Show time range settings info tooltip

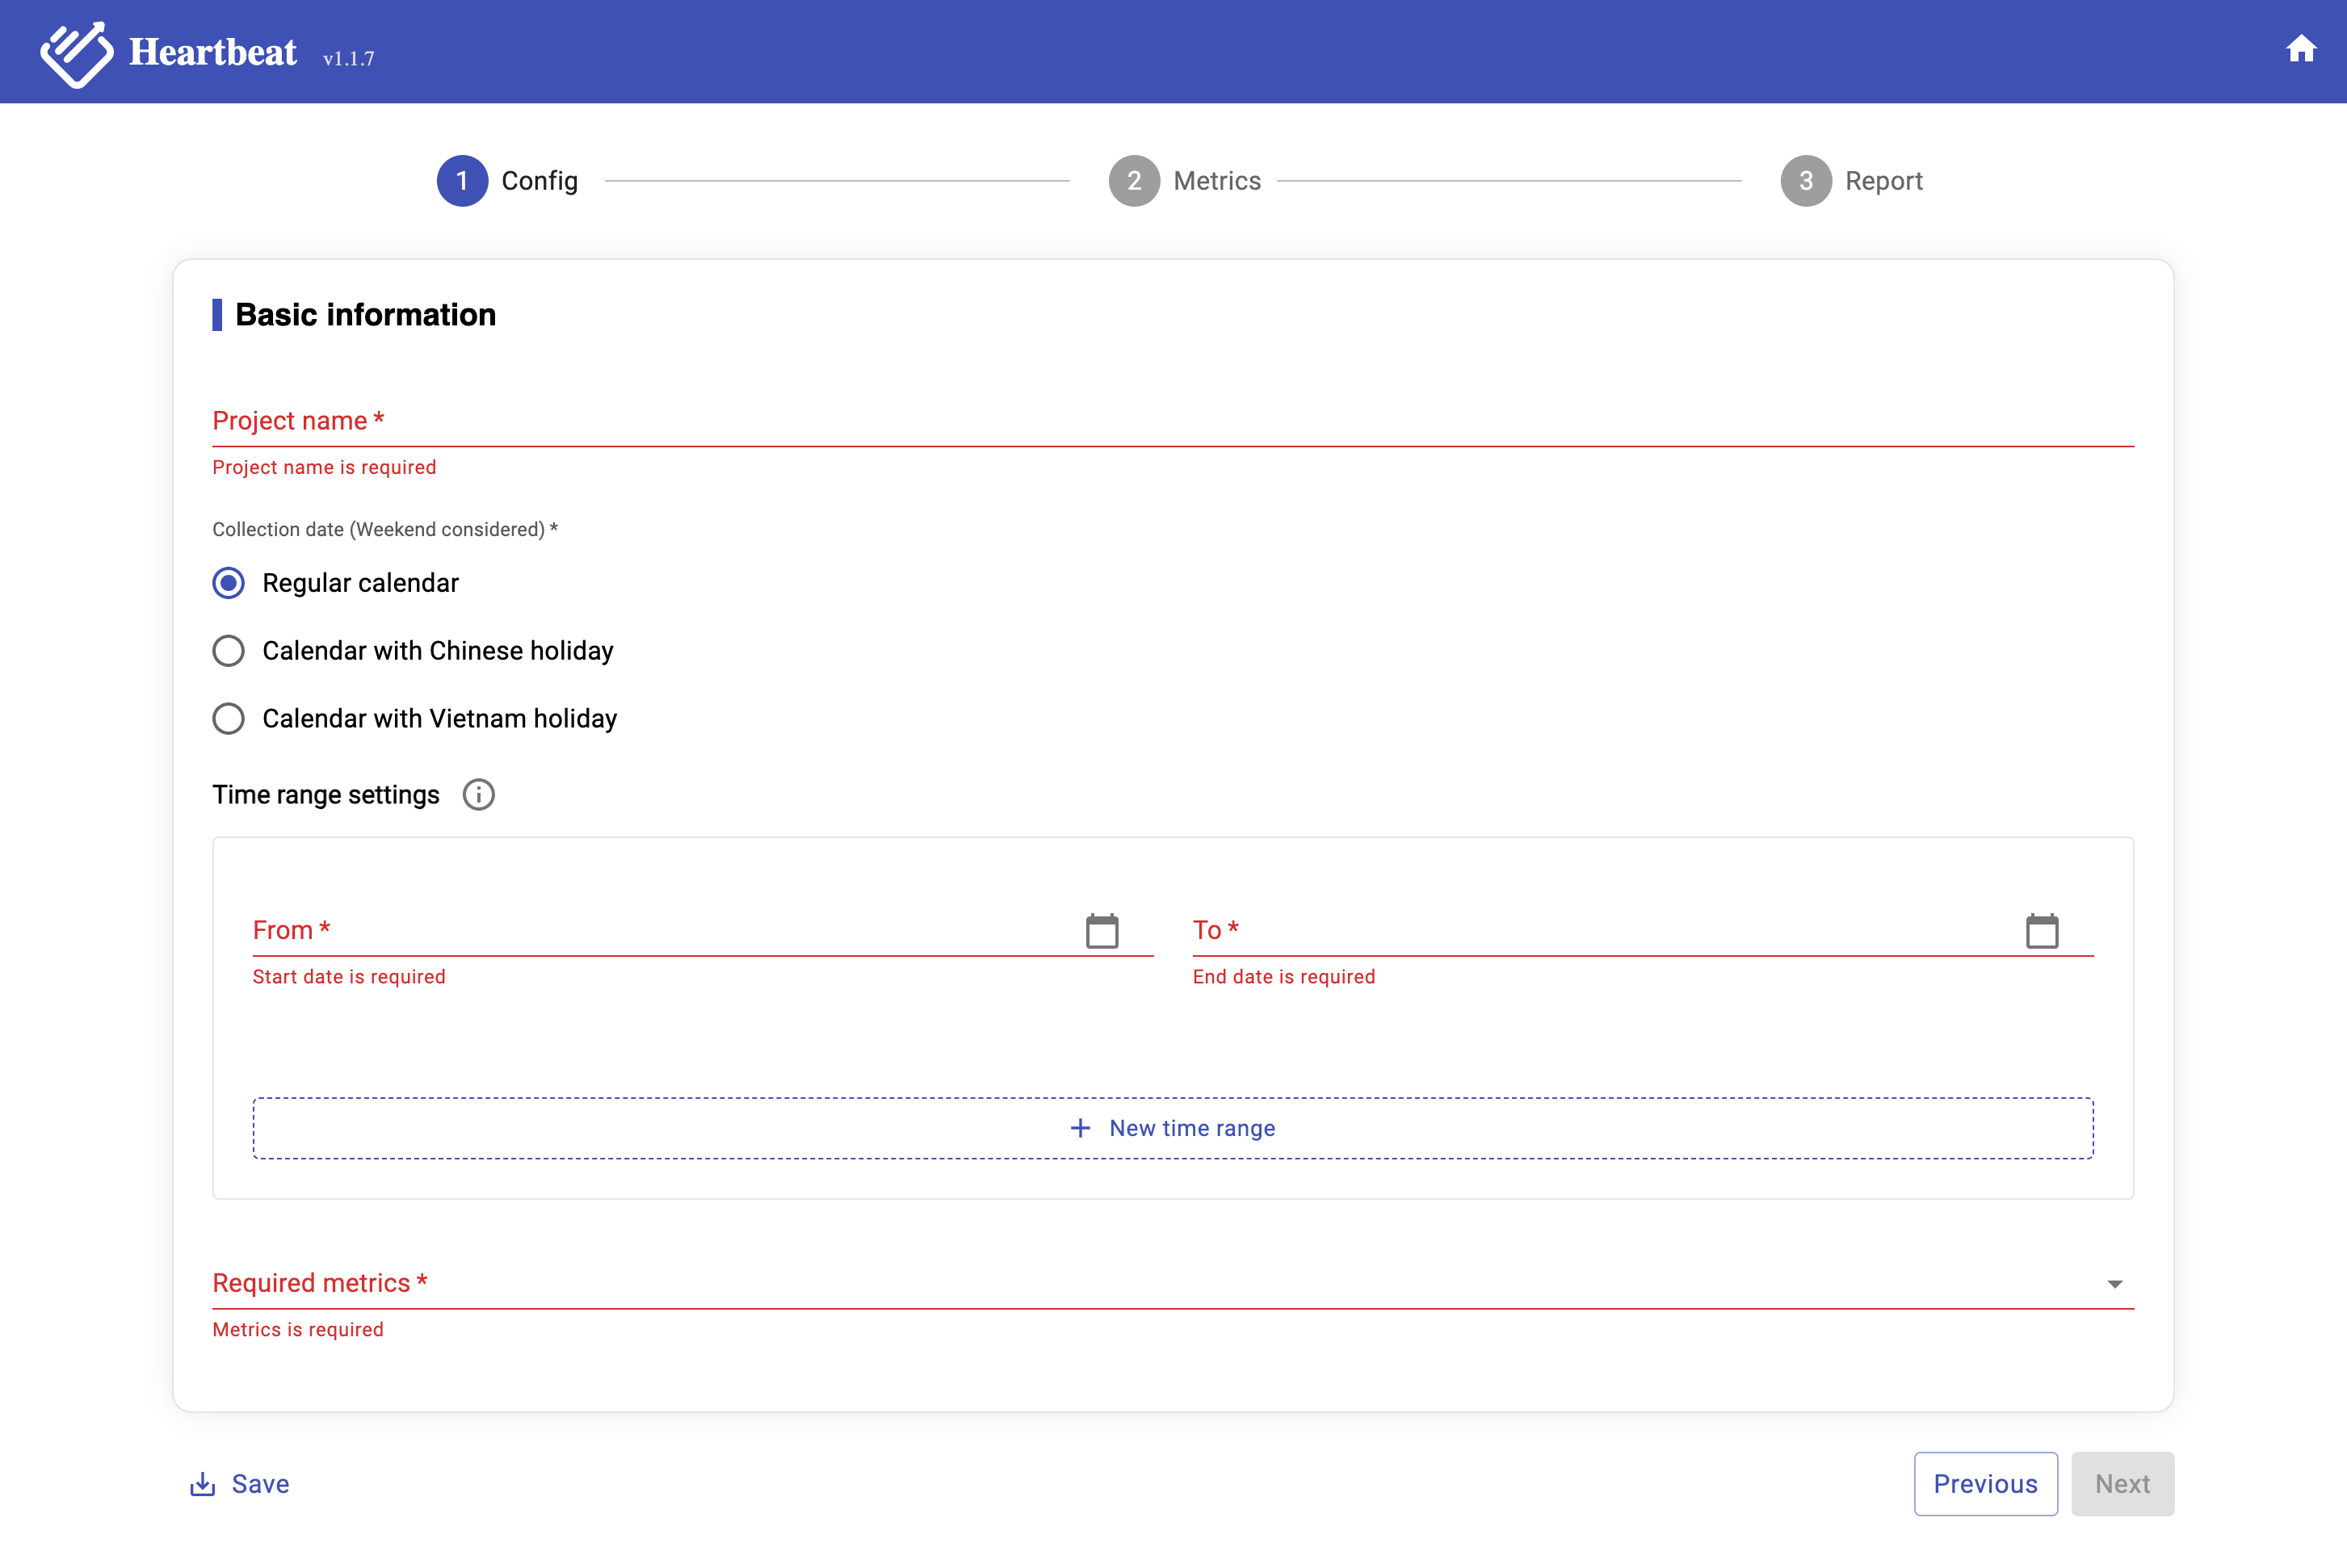pos(478,795)
